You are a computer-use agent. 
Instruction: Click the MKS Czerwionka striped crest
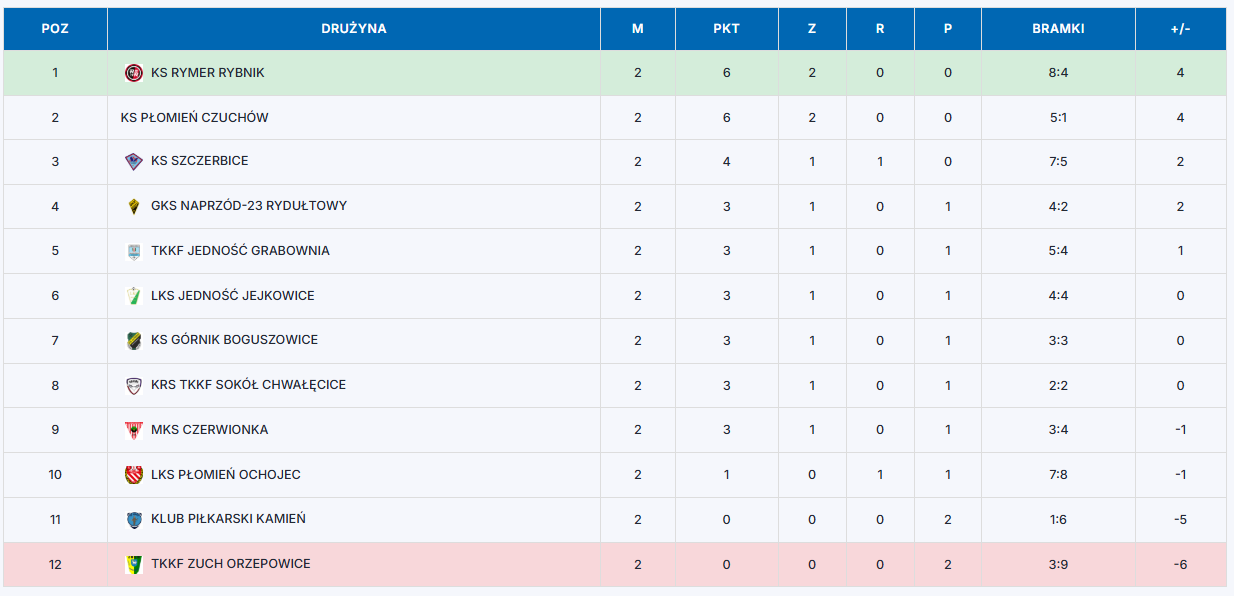point(134,430)
